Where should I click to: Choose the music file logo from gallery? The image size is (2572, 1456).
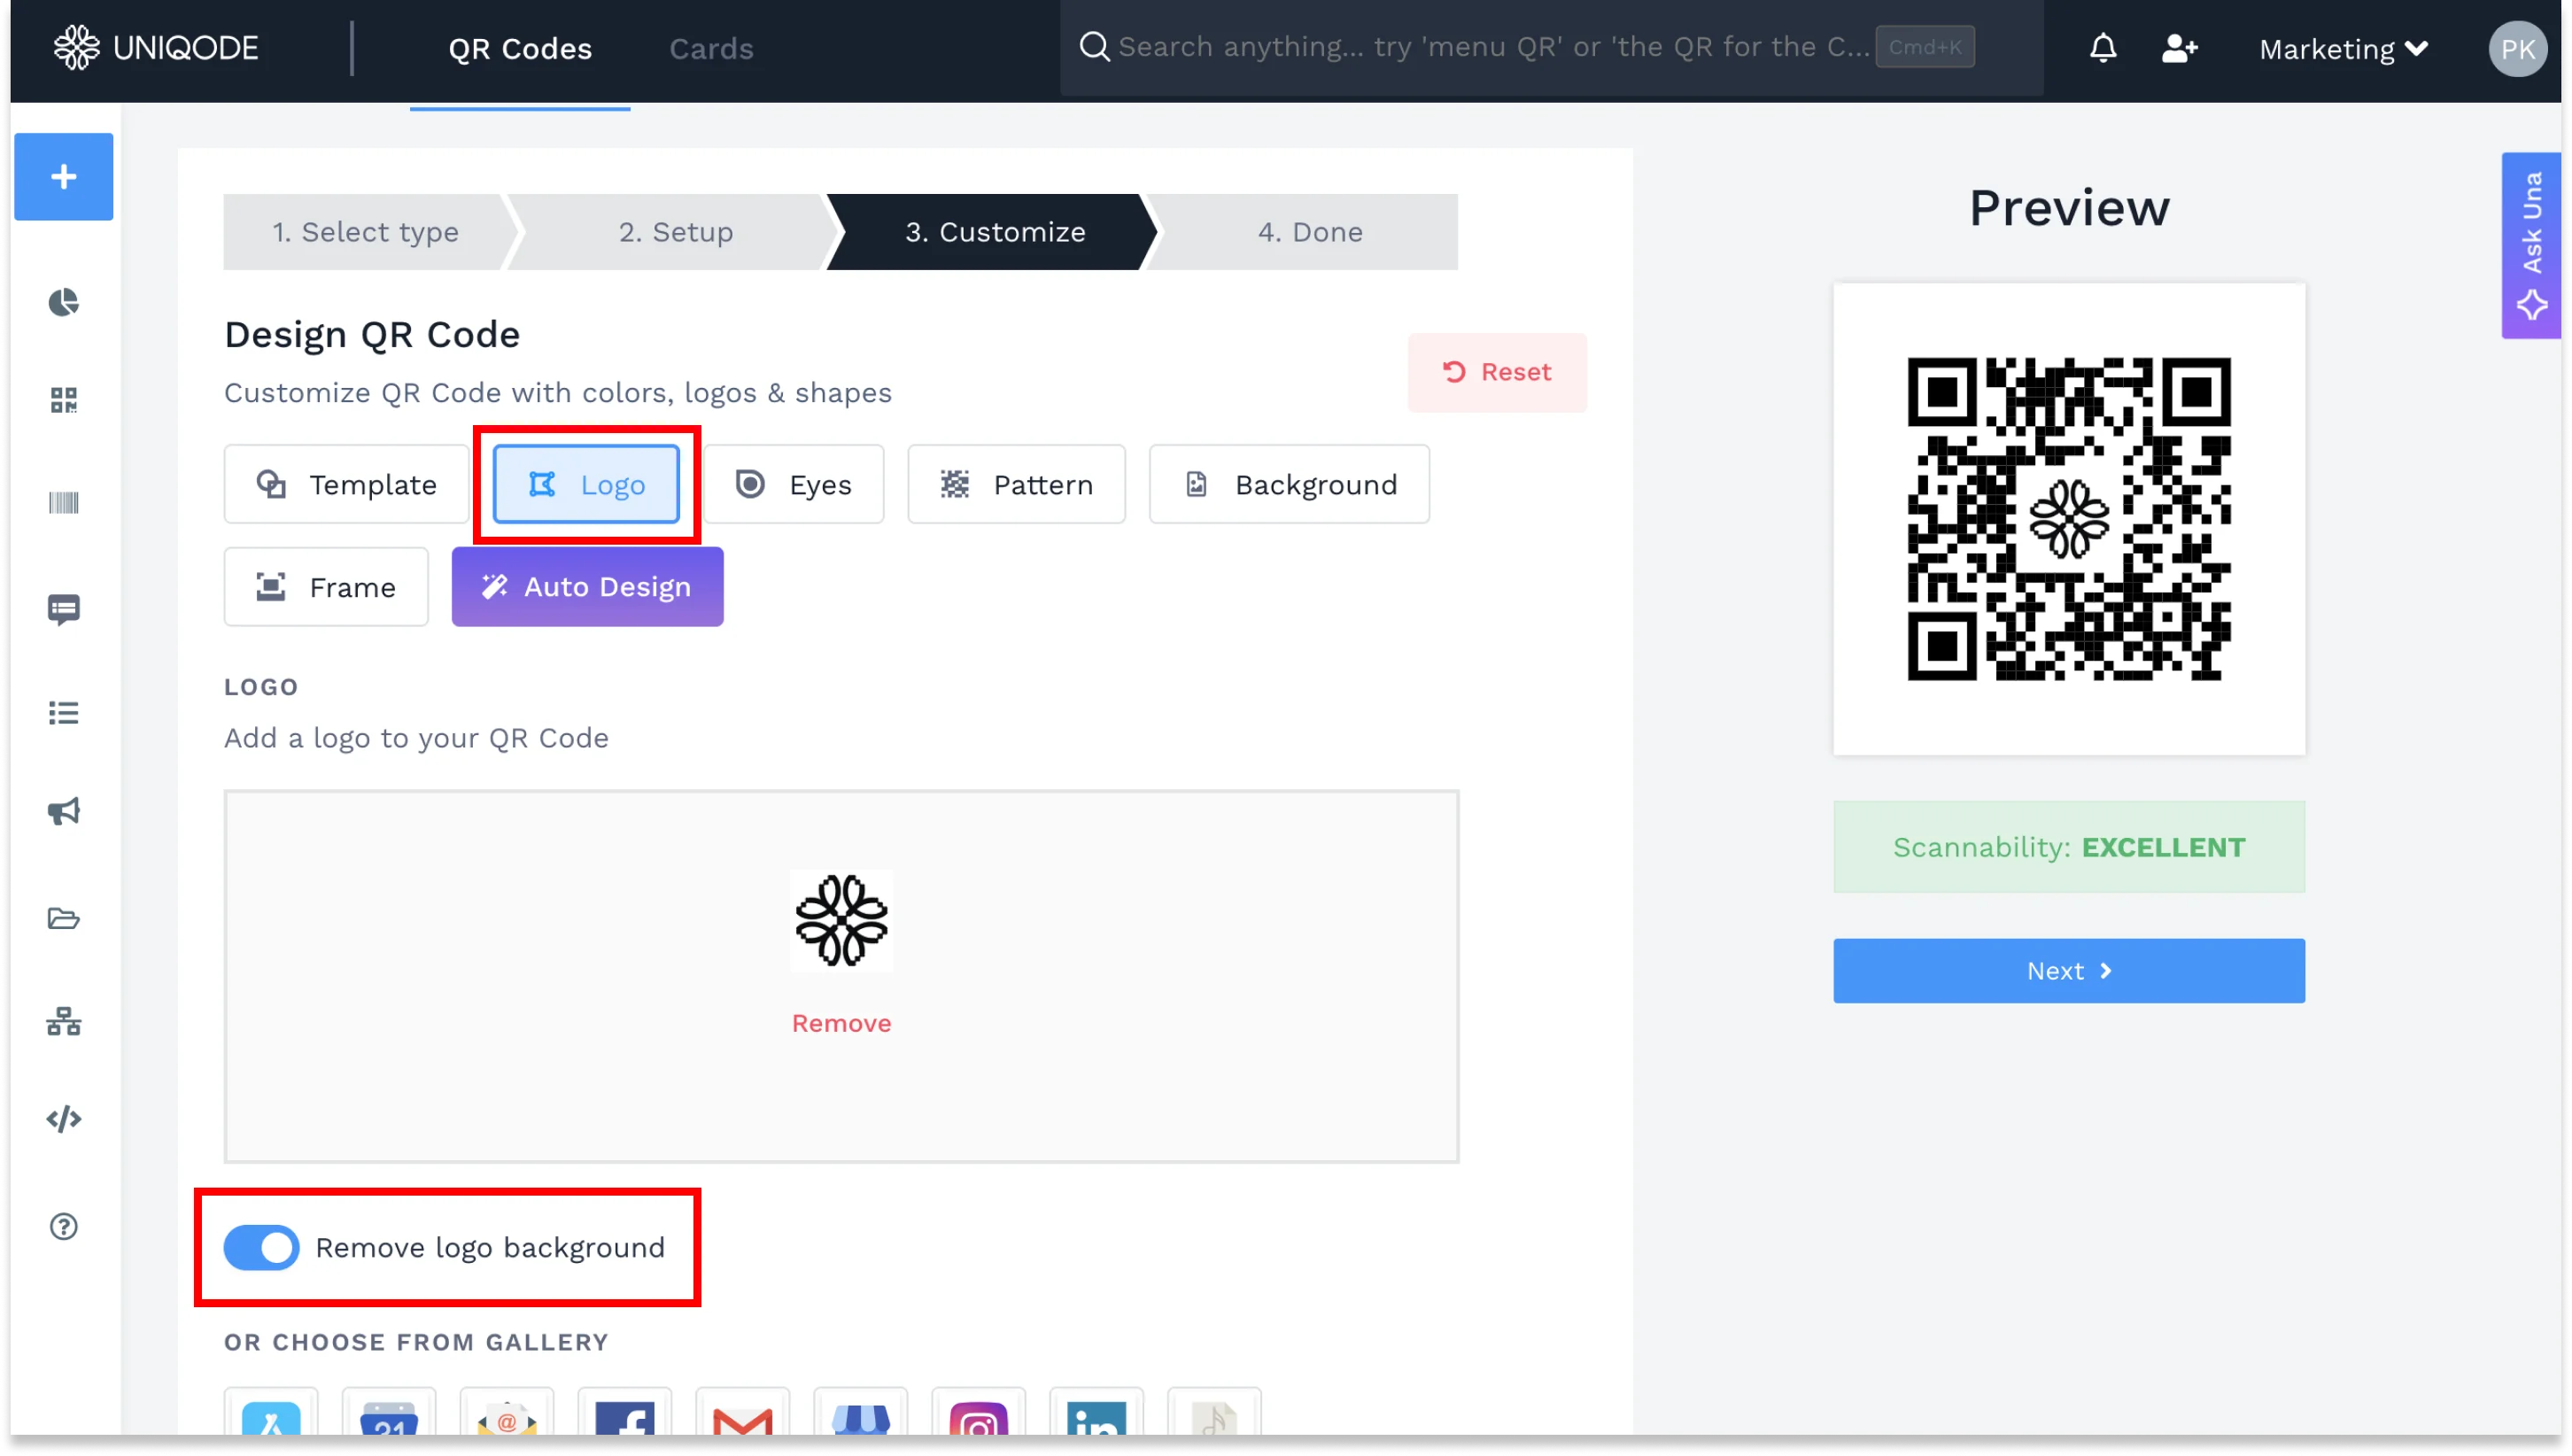pos(1215,1413)
